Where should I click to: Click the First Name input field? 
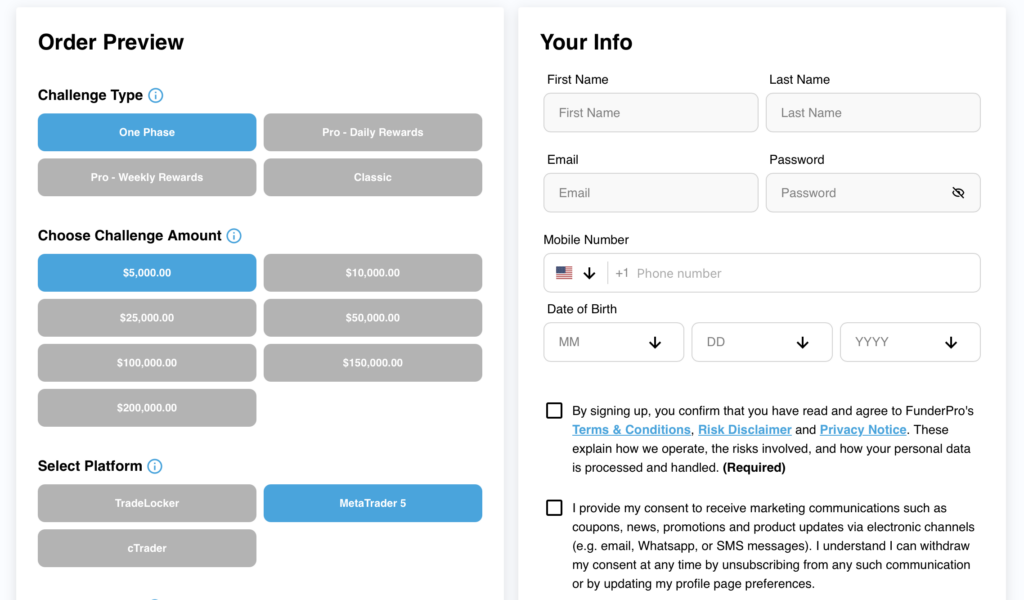pos(650,112)
